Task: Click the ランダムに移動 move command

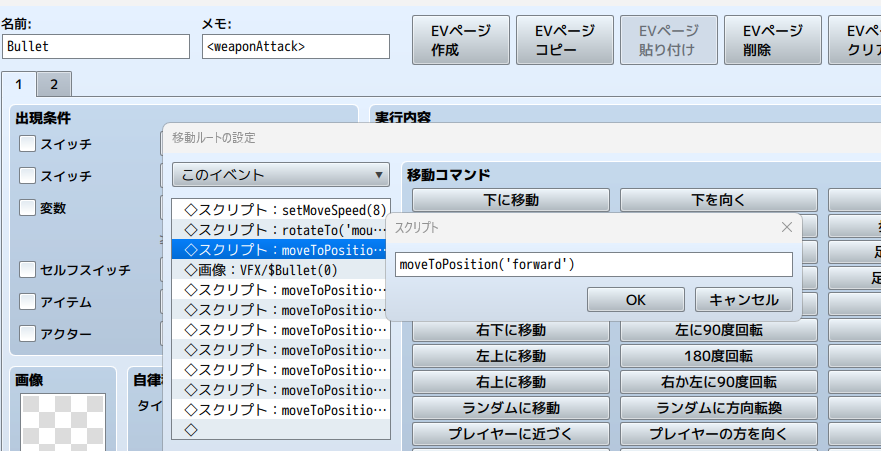Action: click(510, 408)
